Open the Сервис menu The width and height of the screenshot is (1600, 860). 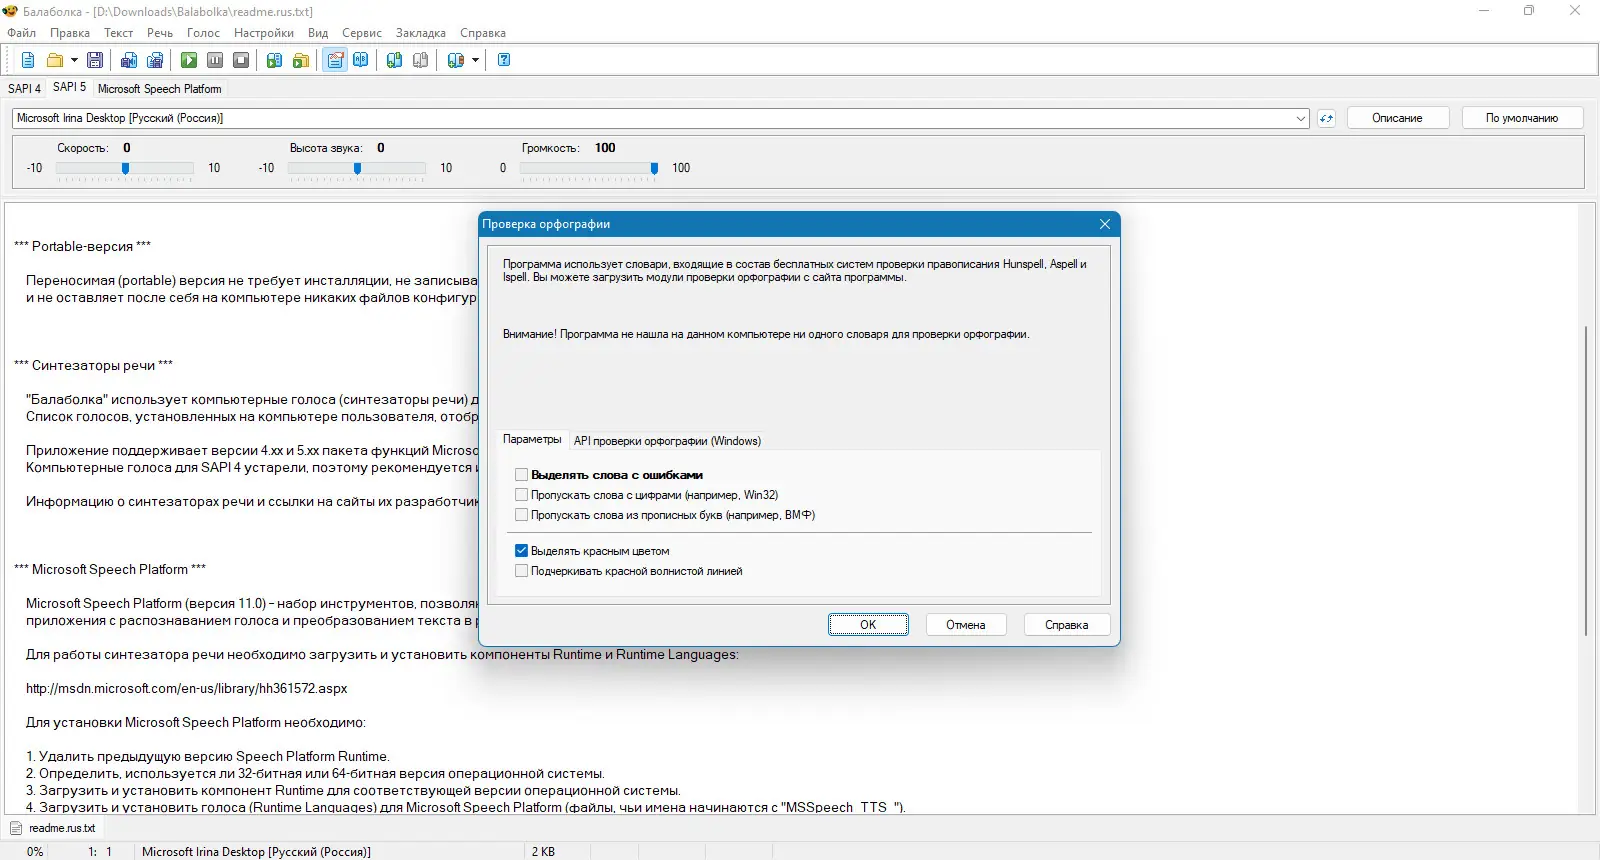pos(362,33)
